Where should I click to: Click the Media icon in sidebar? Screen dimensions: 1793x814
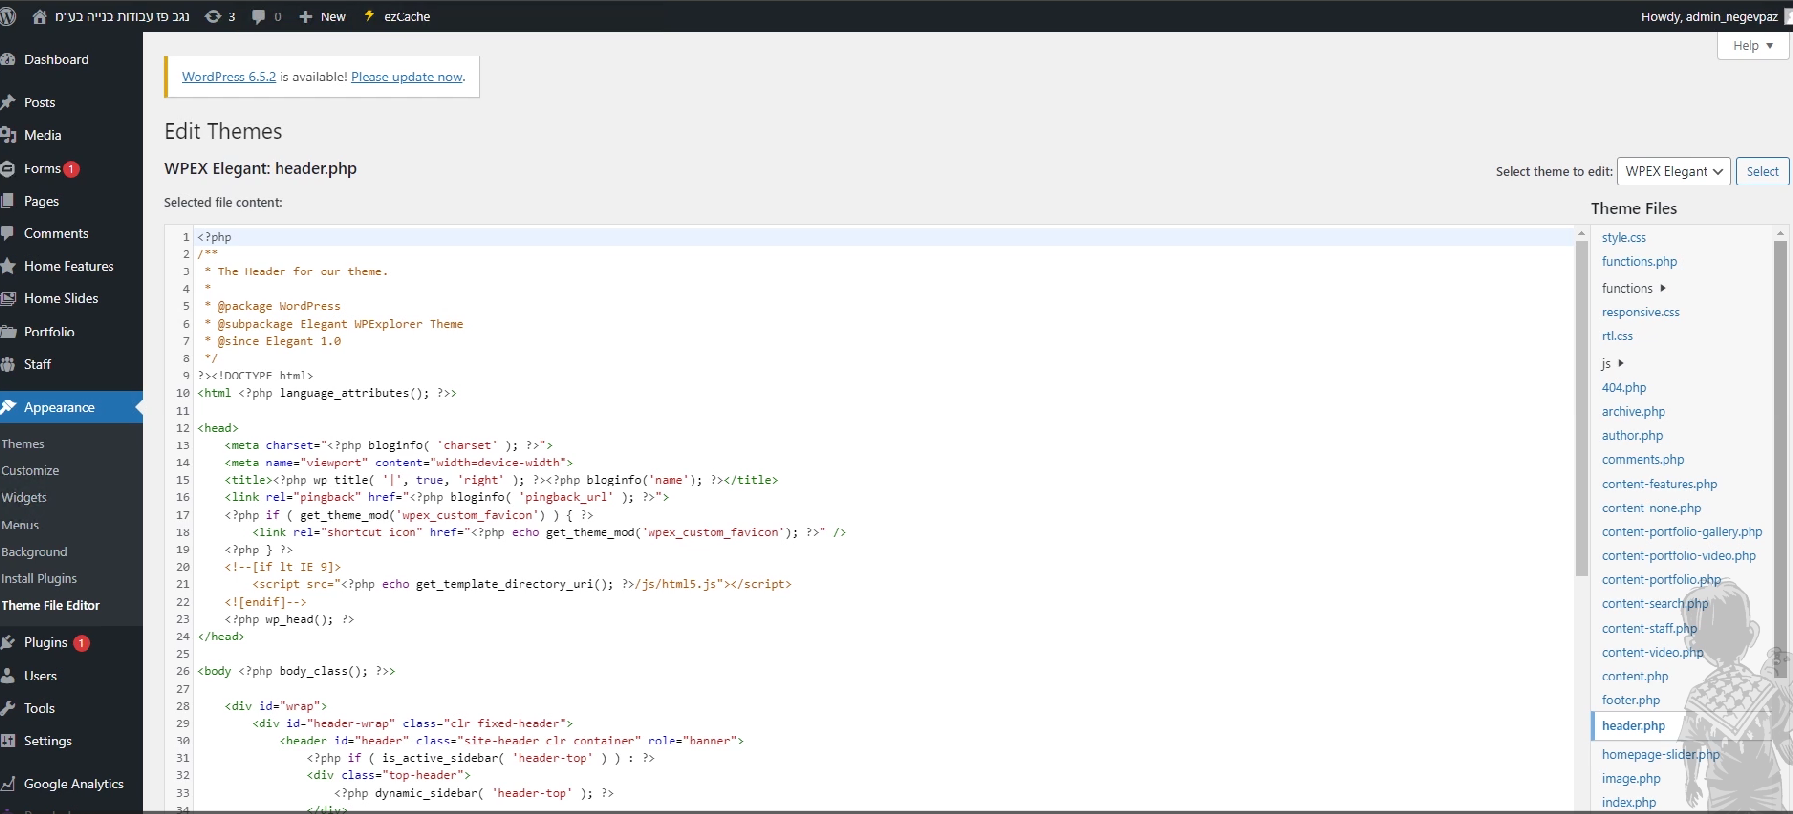pos(9,135)
